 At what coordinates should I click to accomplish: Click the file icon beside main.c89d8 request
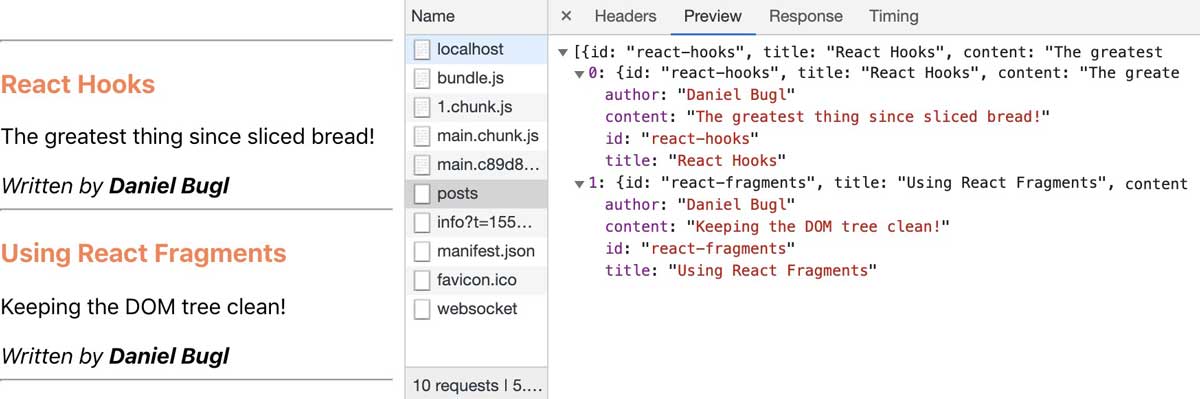click(x=422, y=164)
